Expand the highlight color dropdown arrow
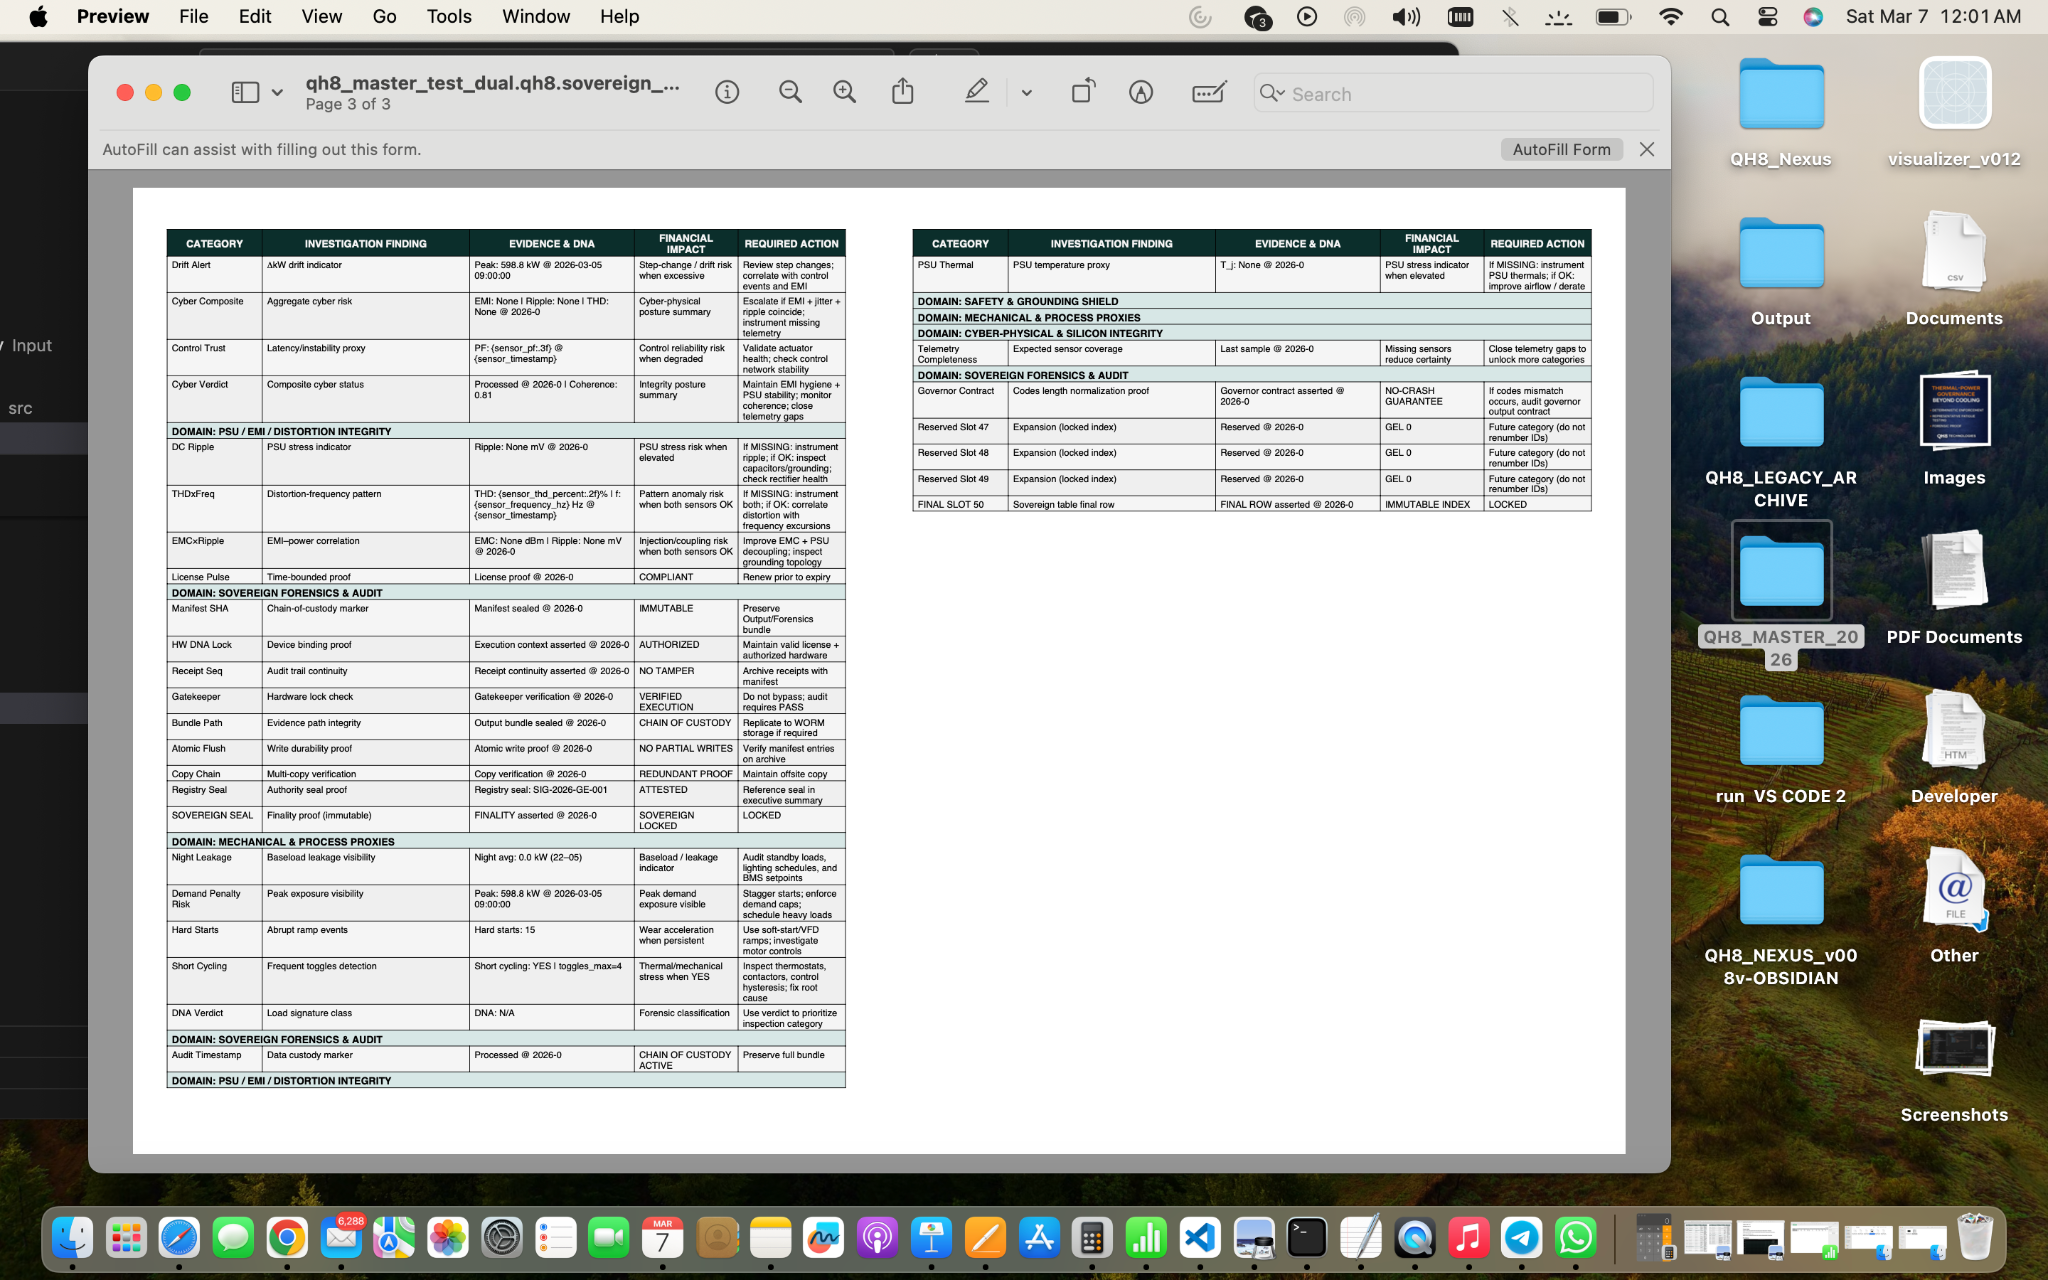Image resolution: width=2048 pixels, height=1280 pixels. point(1027,93)
